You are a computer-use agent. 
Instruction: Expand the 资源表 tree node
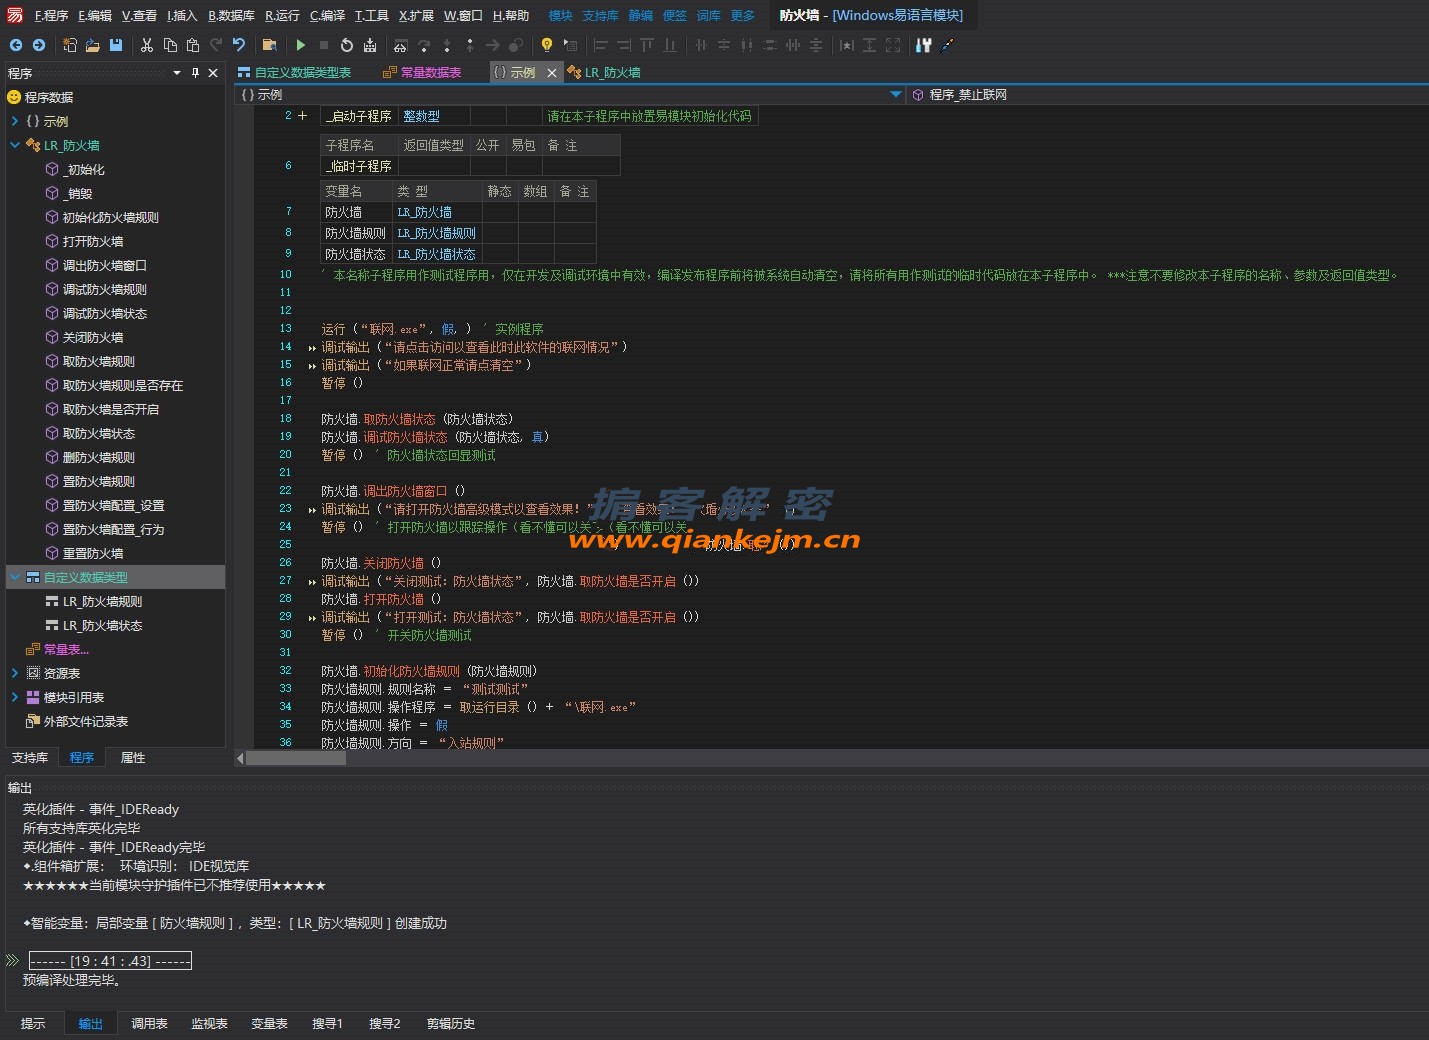tap(15, 673)
